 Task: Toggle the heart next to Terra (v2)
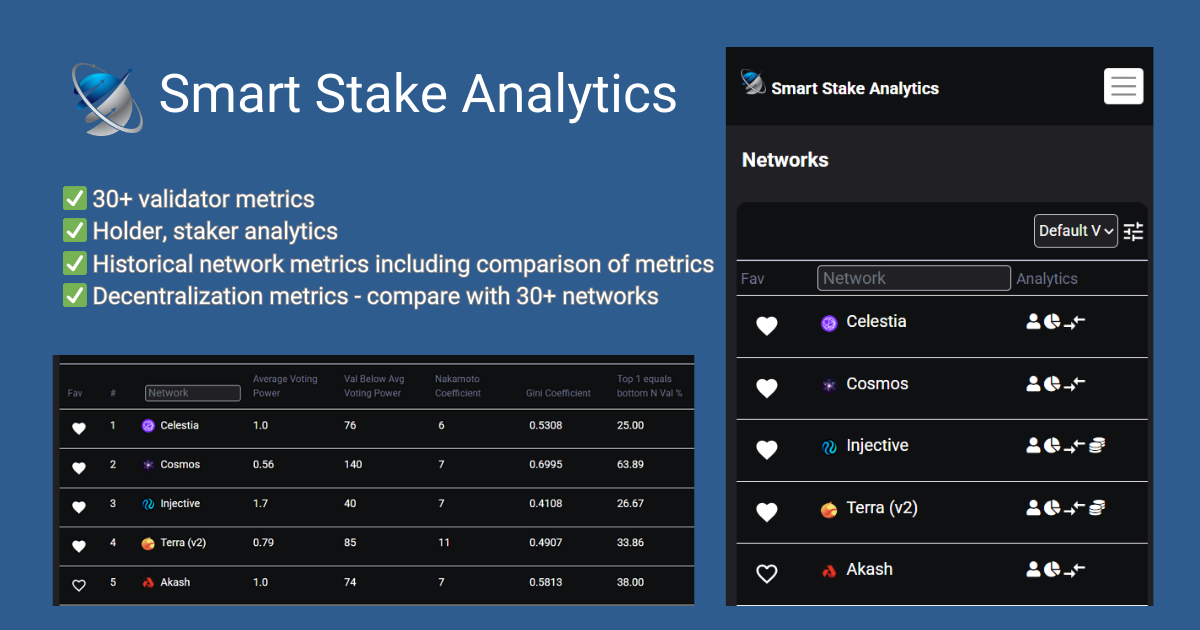[766, 511]
